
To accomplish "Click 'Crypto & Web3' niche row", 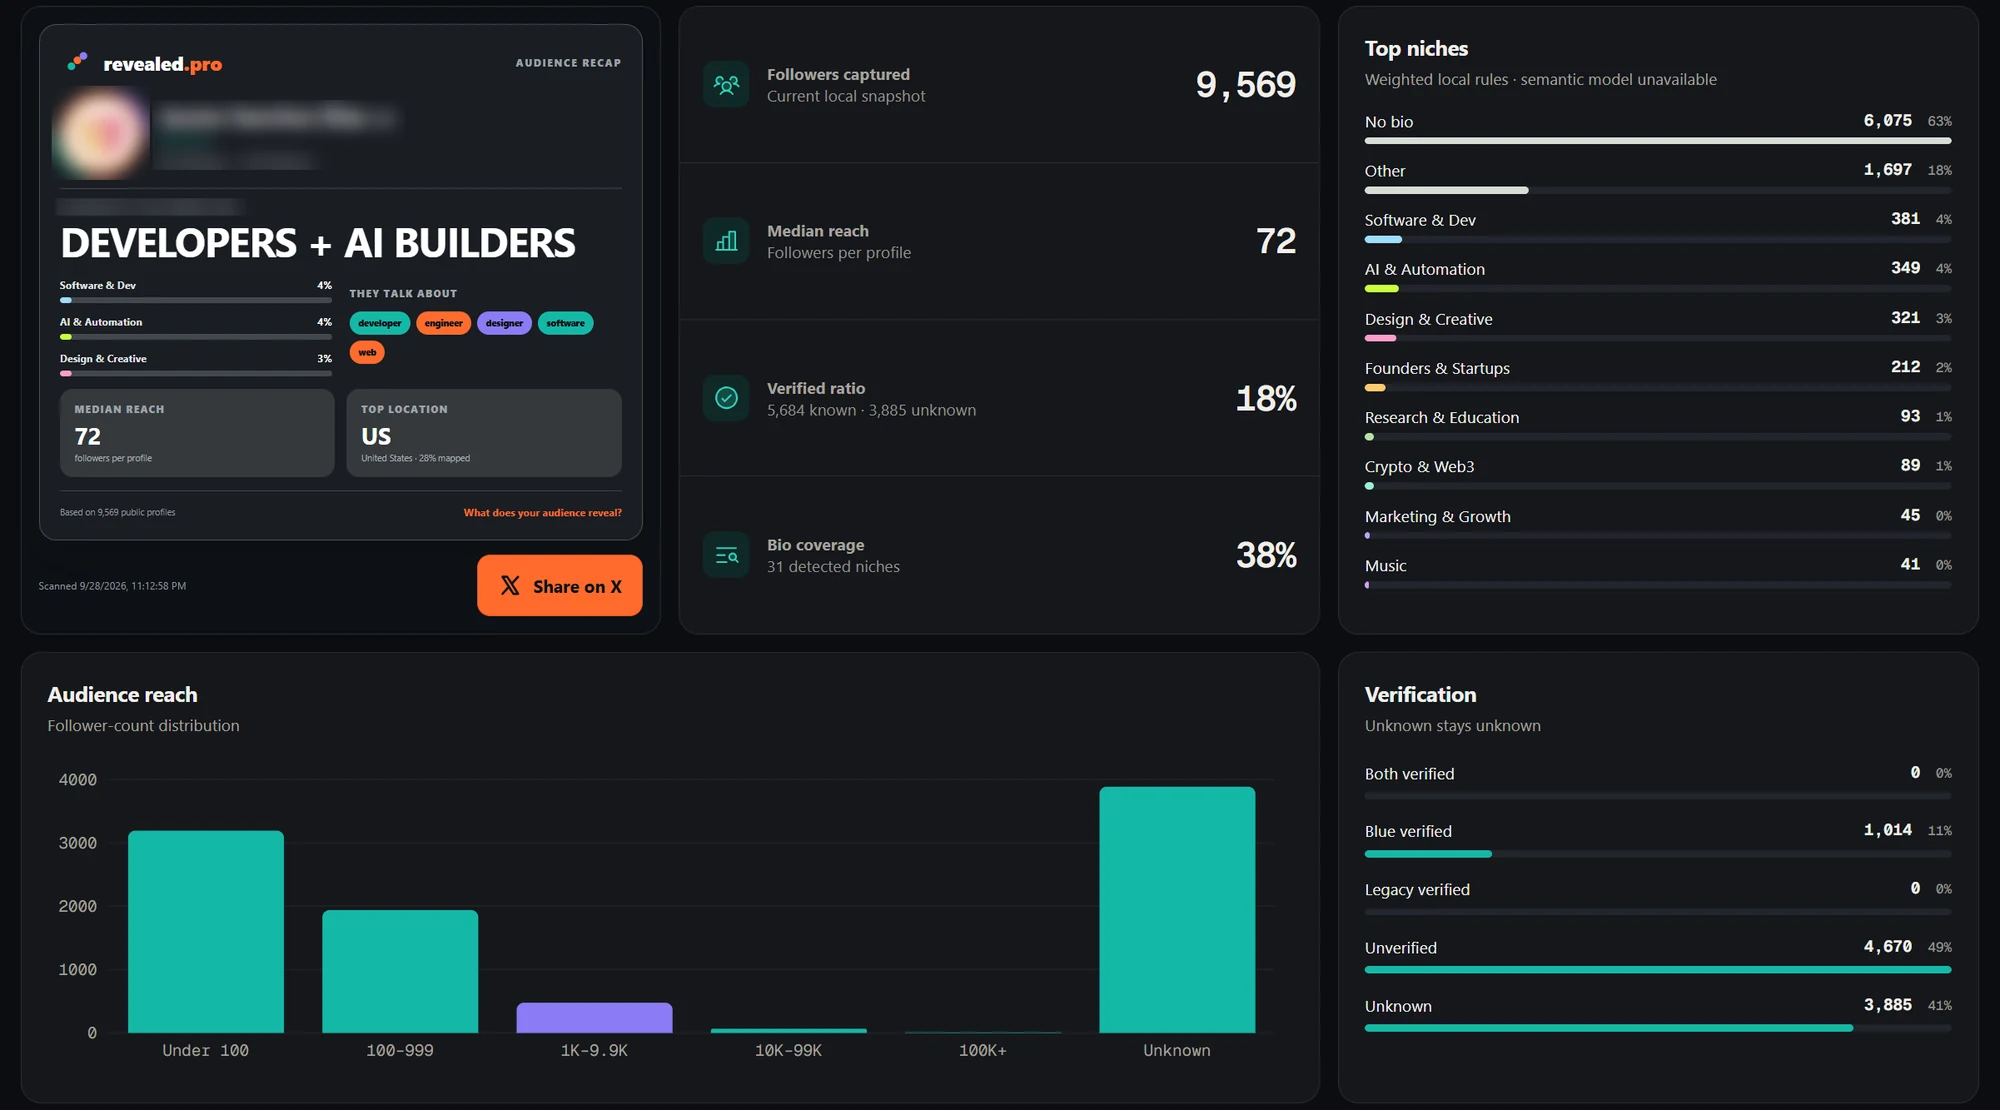I will (x=1658, y=475).
